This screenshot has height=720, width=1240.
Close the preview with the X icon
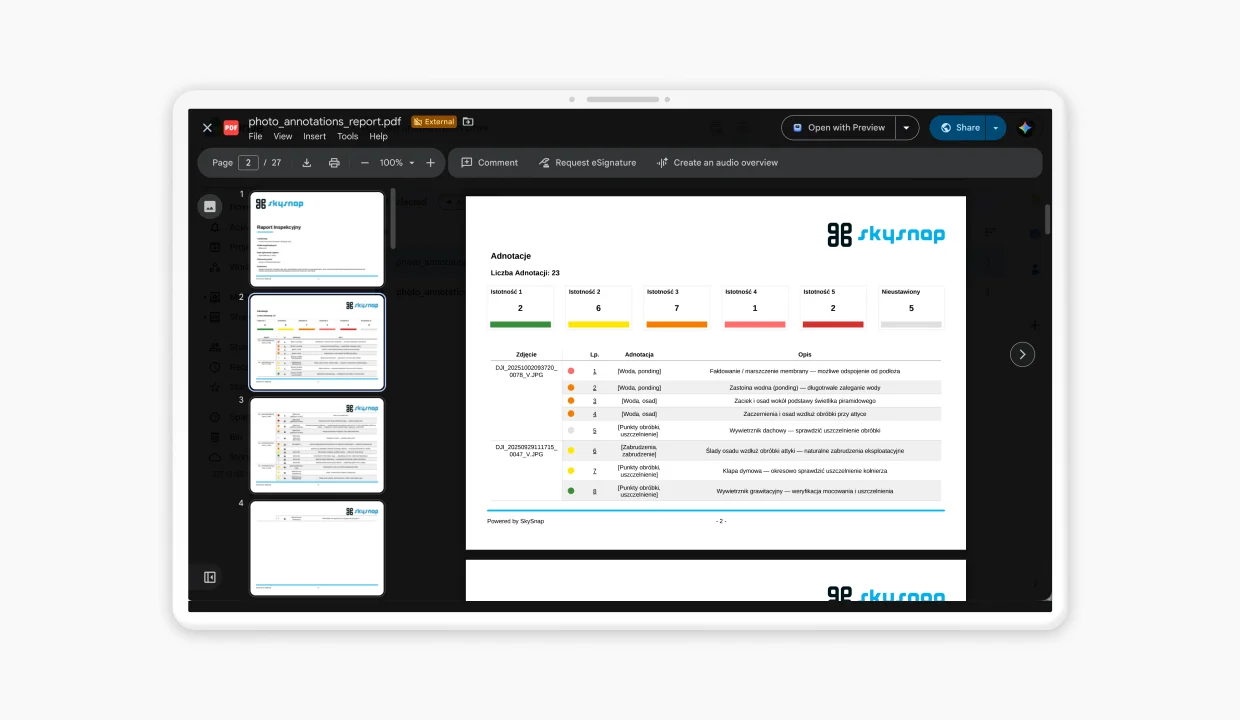(207, 128)
